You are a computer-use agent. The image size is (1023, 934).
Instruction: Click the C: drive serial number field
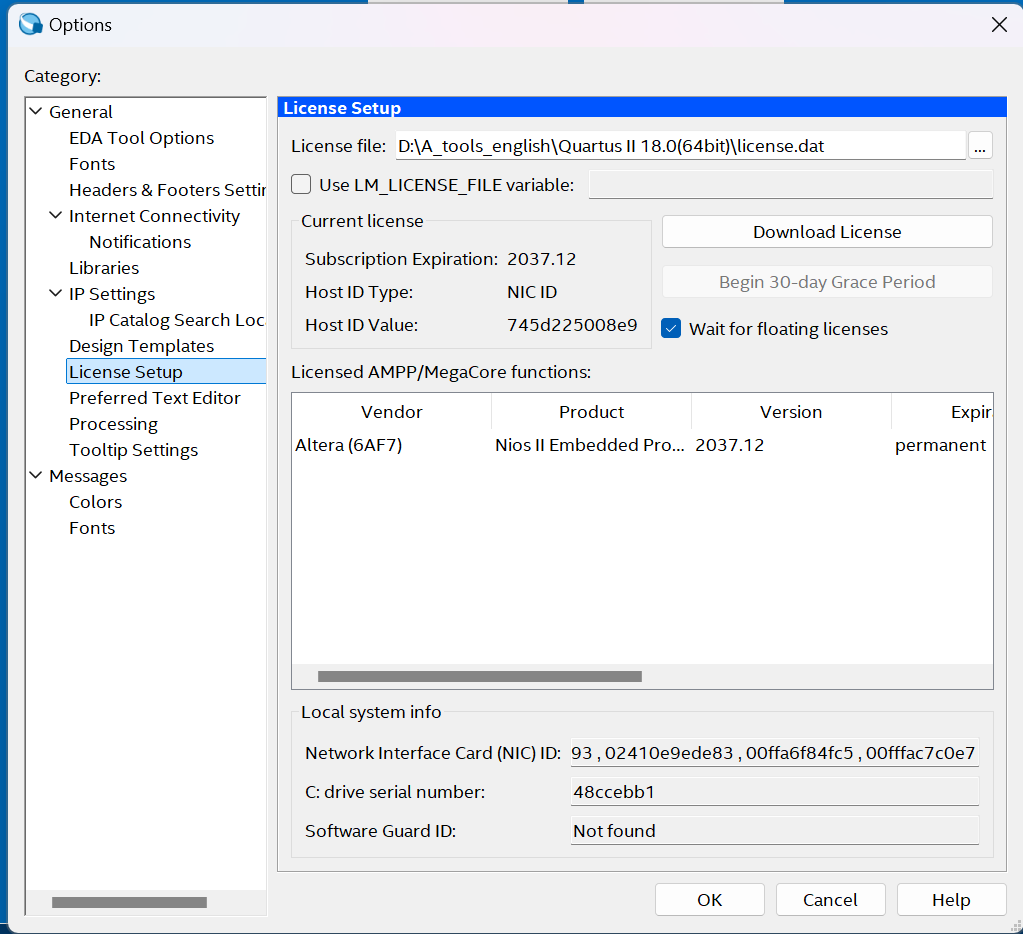(774, 792)
